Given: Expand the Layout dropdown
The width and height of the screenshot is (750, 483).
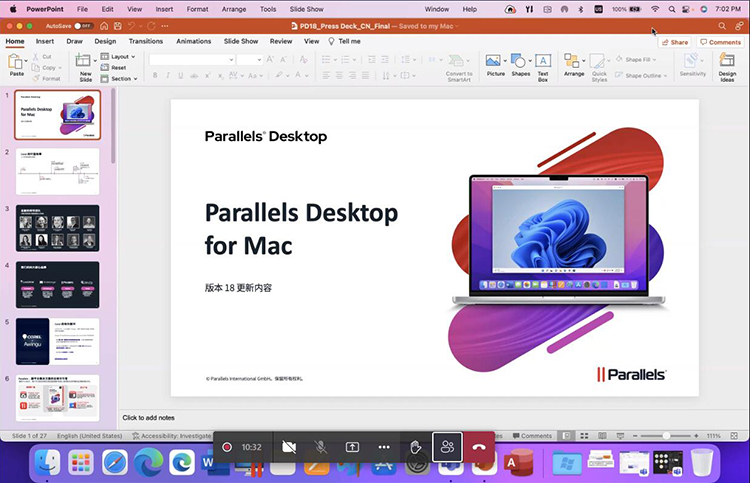Looking at the screenshot, I should click(x=118, y=56).
